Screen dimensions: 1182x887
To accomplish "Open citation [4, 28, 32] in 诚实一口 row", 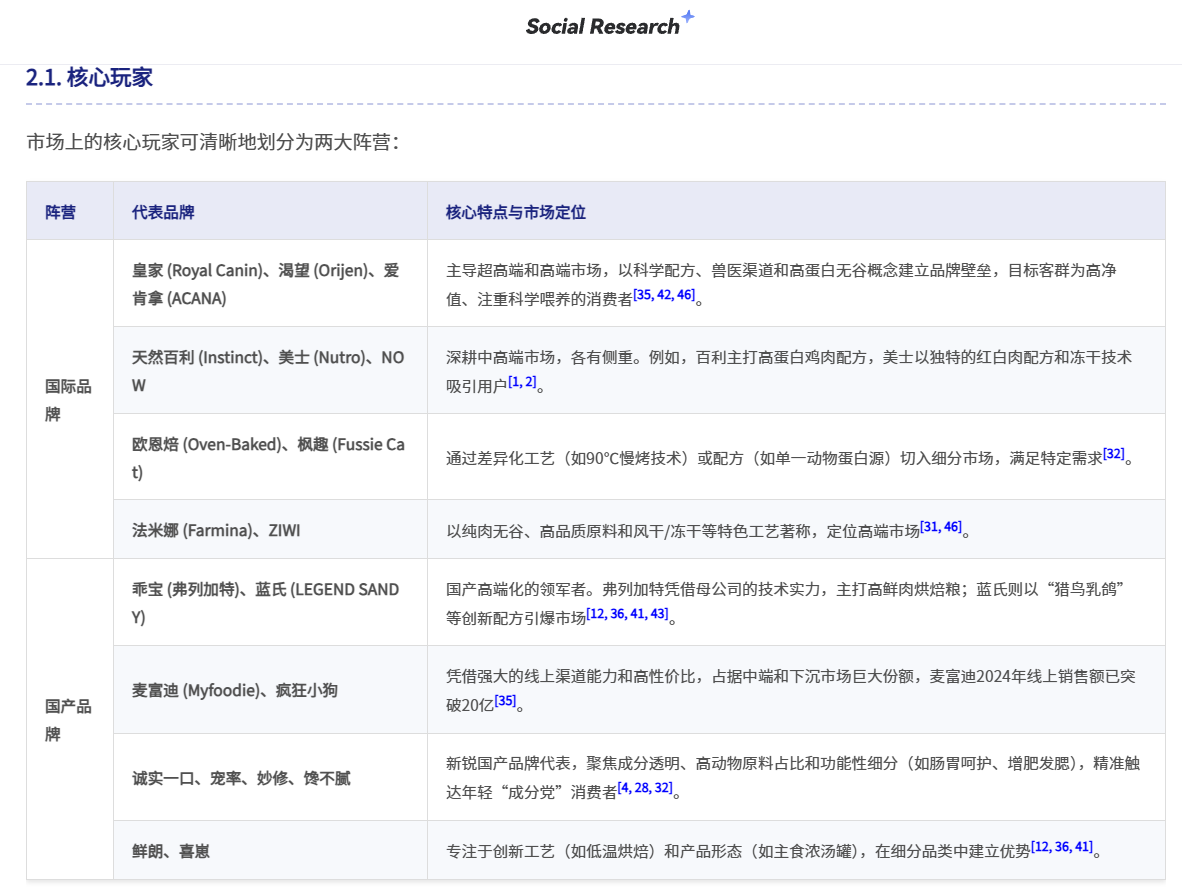I will click(x=645, y=788).
